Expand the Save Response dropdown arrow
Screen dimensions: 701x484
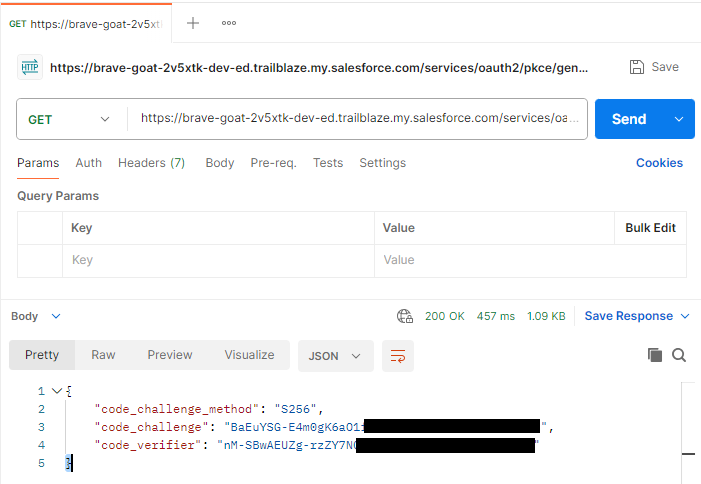(x=685, y=316)
